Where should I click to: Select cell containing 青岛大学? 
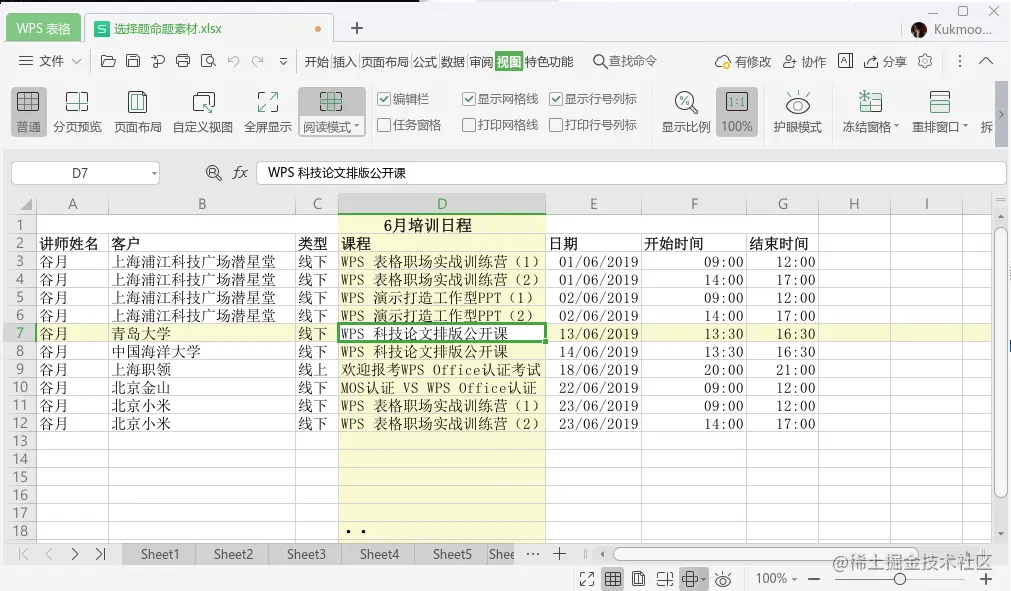202,333
